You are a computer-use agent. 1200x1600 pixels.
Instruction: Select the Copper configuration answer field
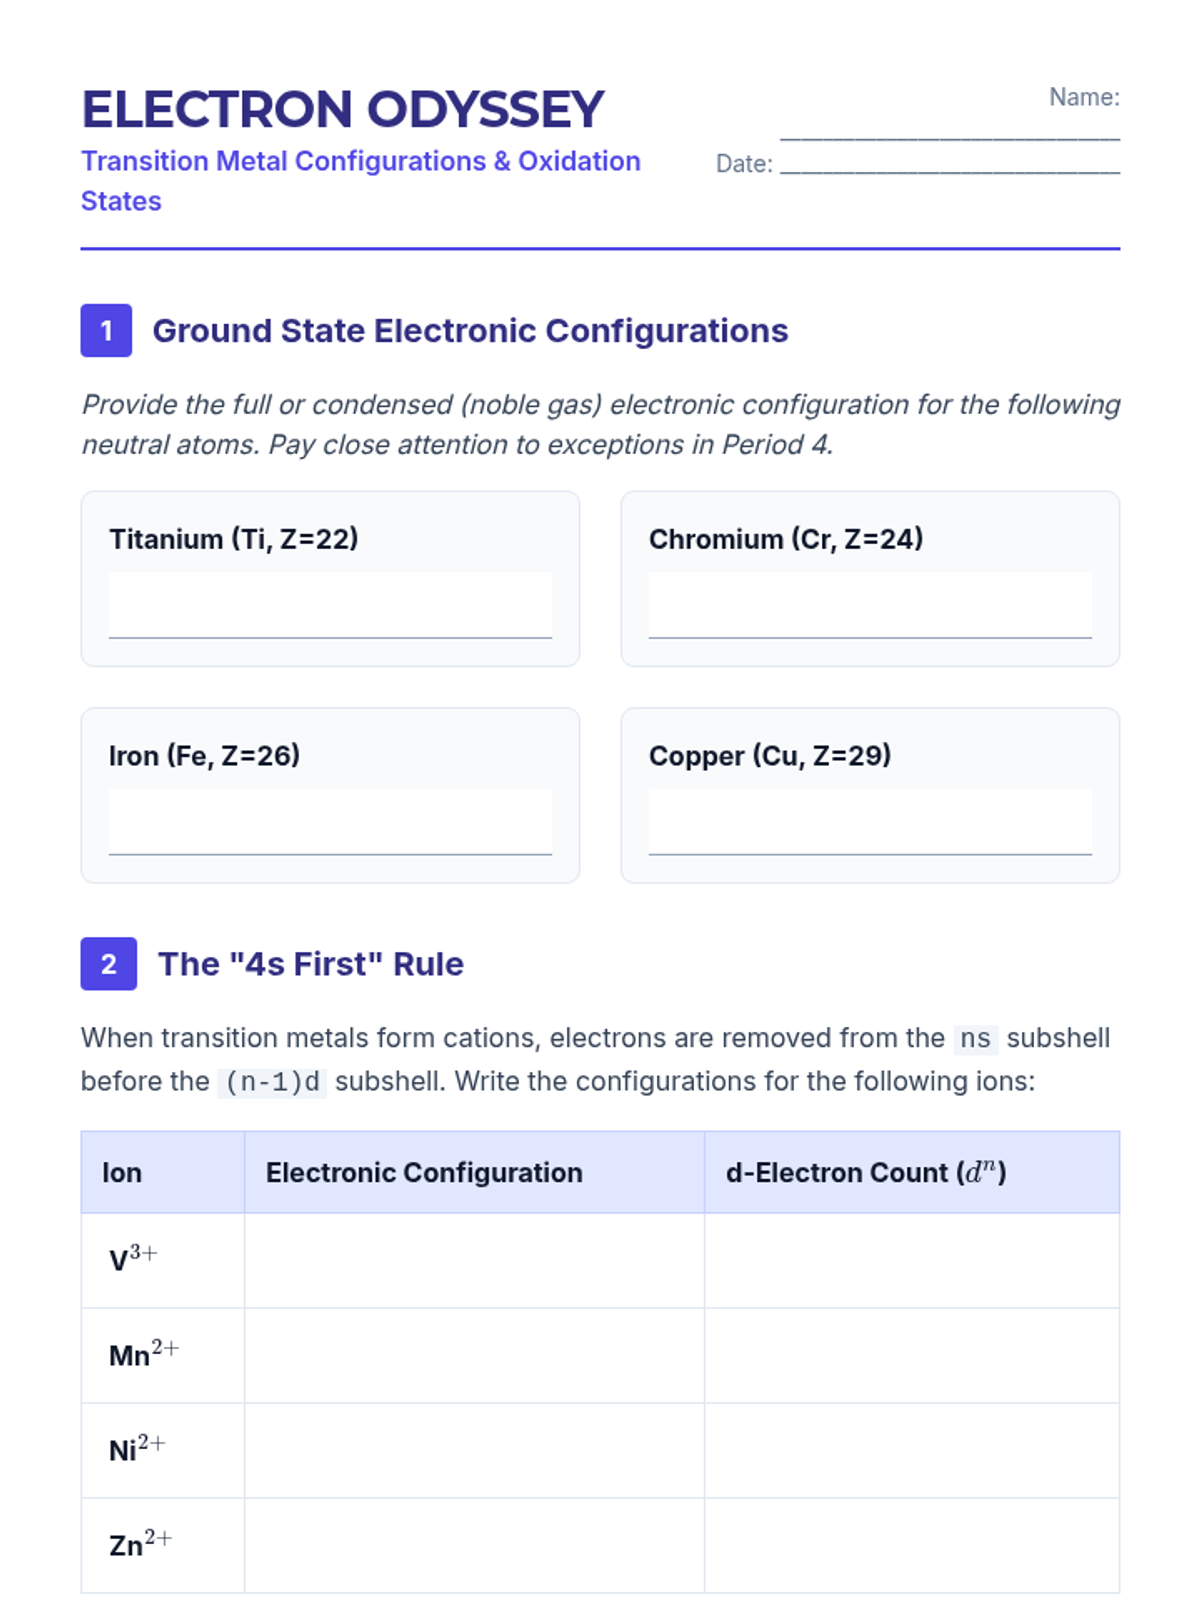click(870, 822)
